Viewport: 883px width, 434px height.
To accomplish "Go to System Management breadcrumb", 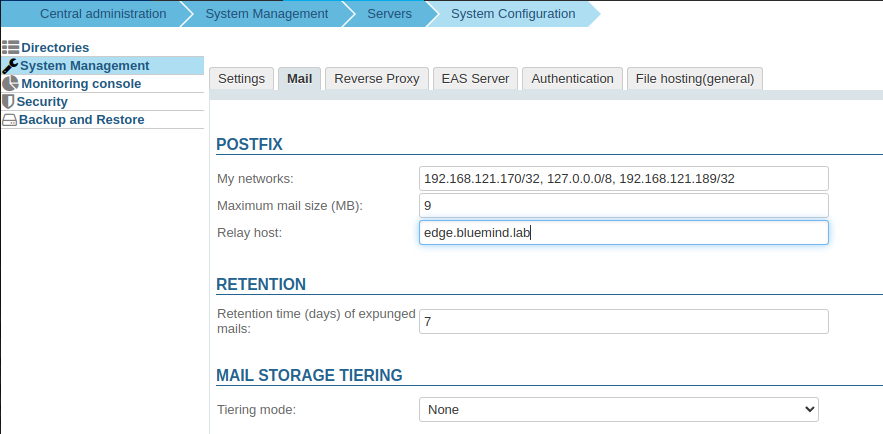I will (266, 14).
